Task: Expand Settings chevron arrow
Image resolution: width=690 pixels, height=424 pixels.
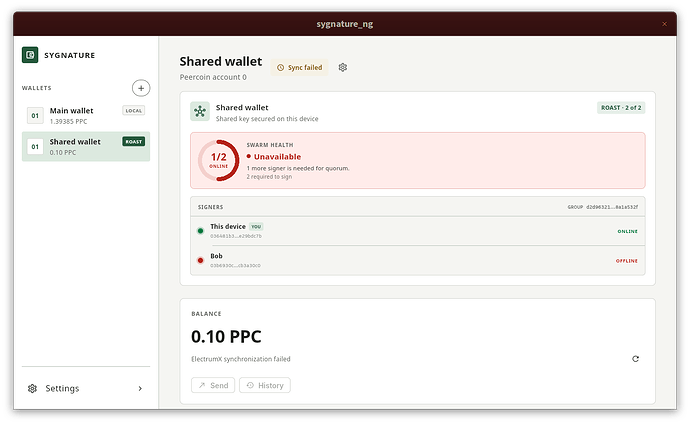Action: pyautogui.click(x=140, y=388)
